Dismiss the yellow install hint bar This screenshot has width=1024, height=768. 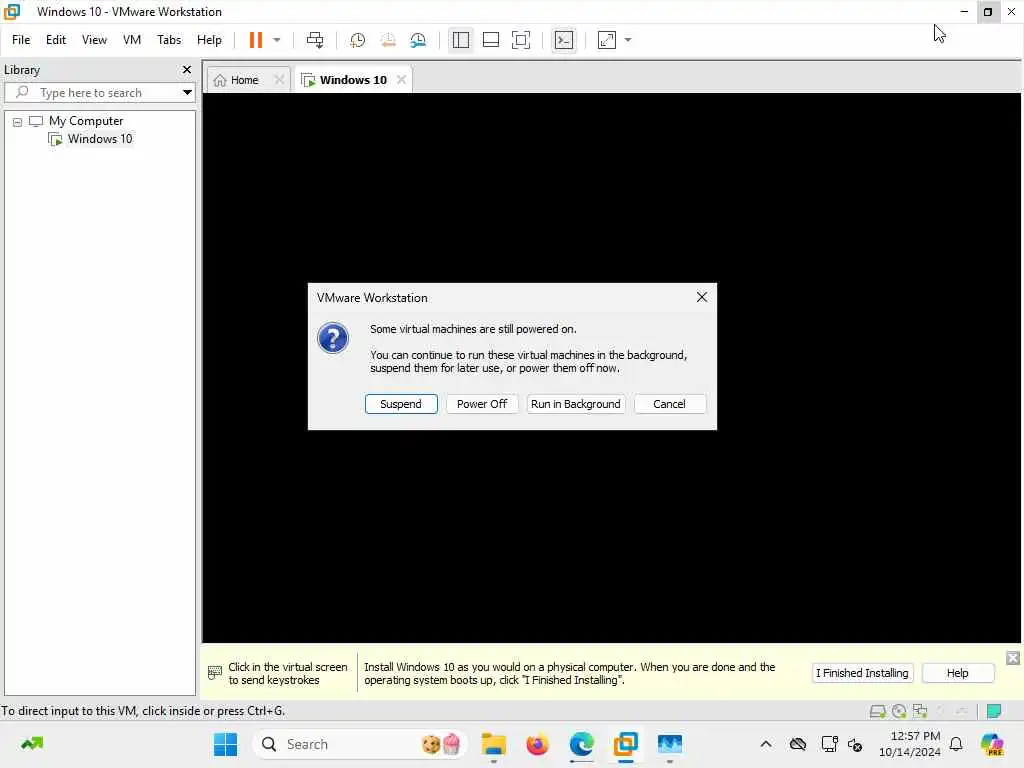(1013, 658)
